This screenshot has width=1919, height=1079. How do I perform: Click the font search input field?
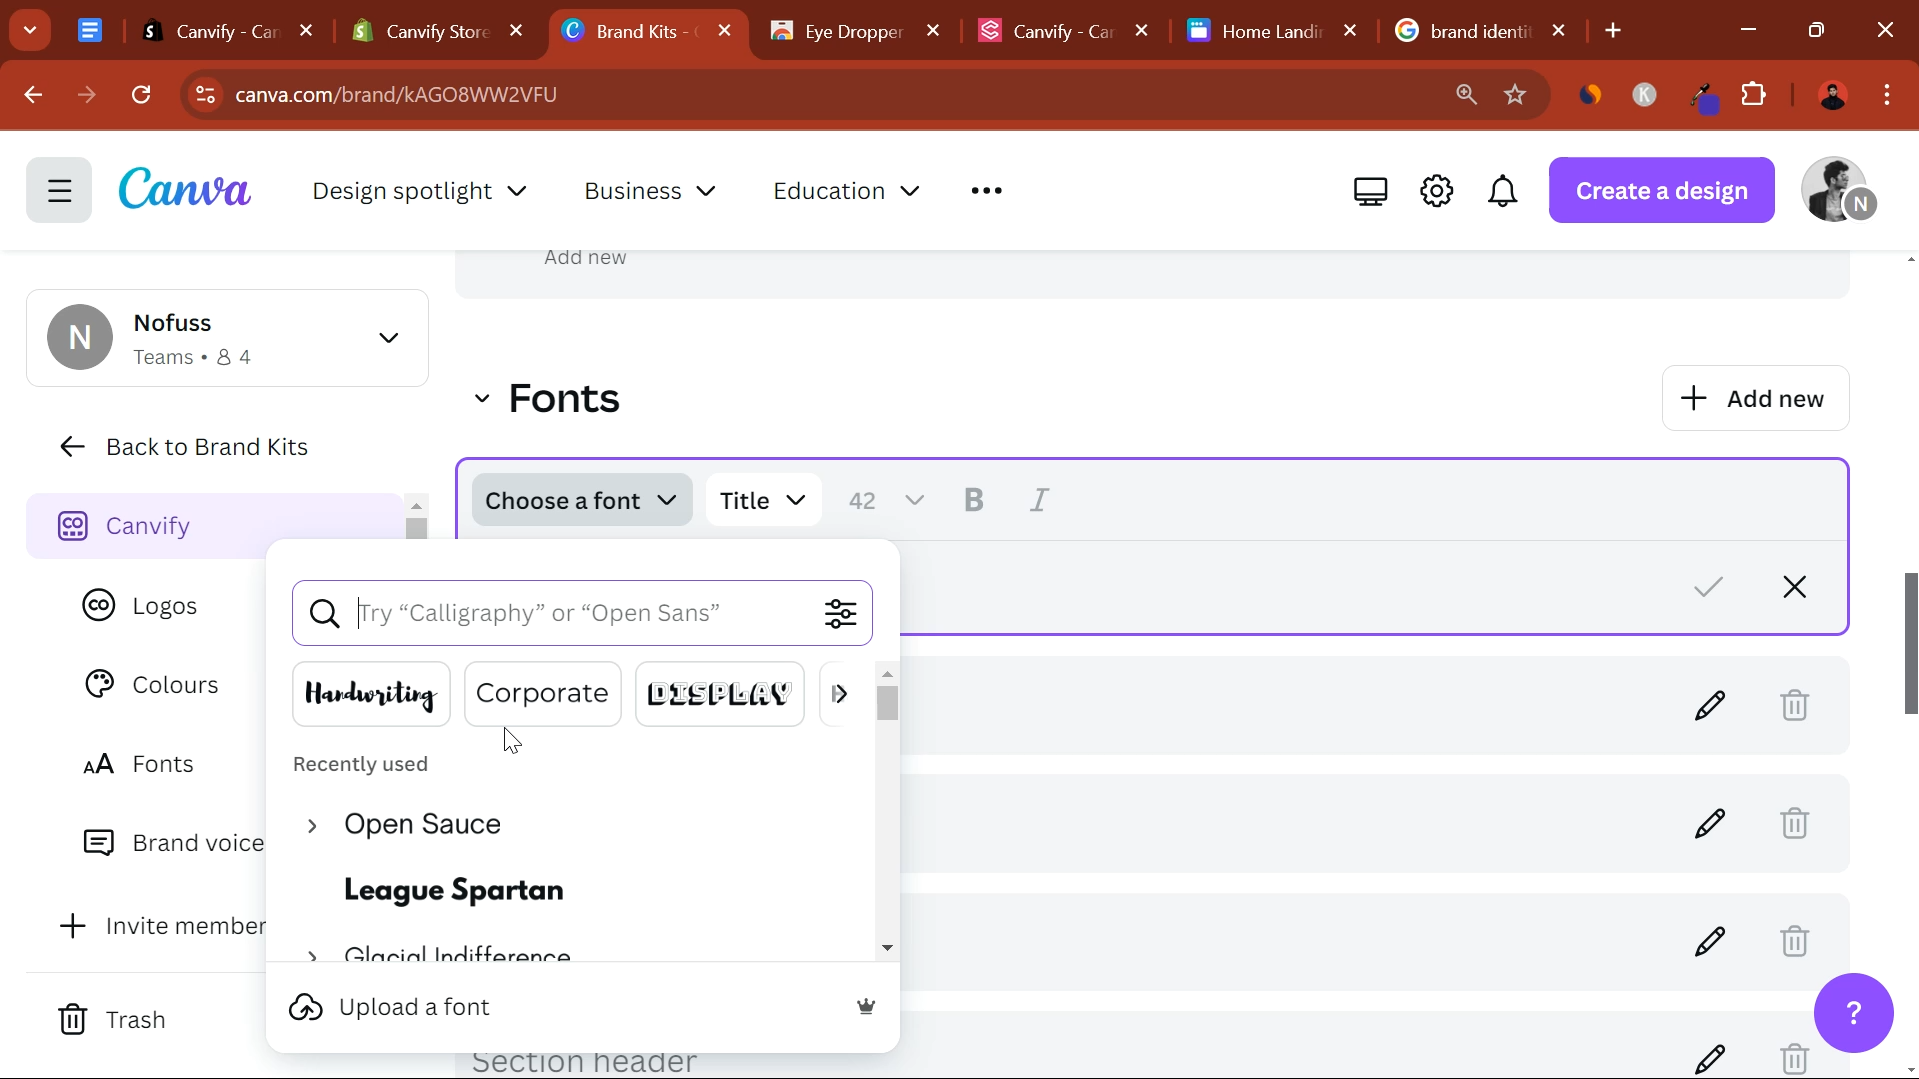580,613
